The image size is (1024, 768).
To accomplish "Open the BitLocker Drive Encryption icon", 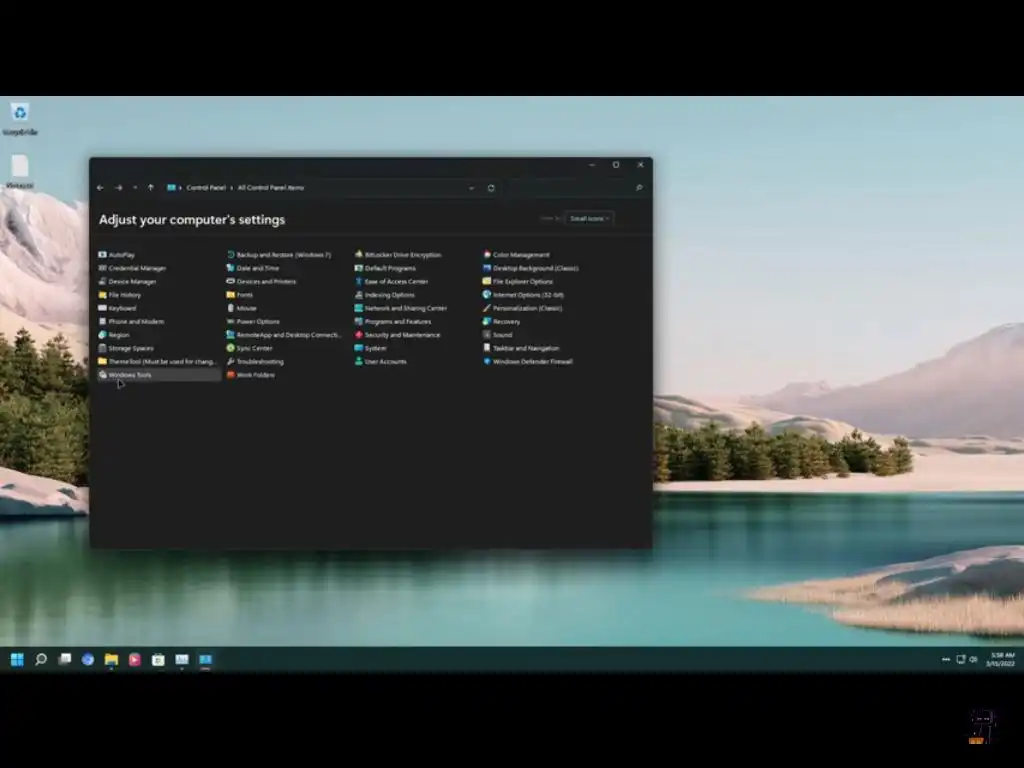I will tap(359, 255).
